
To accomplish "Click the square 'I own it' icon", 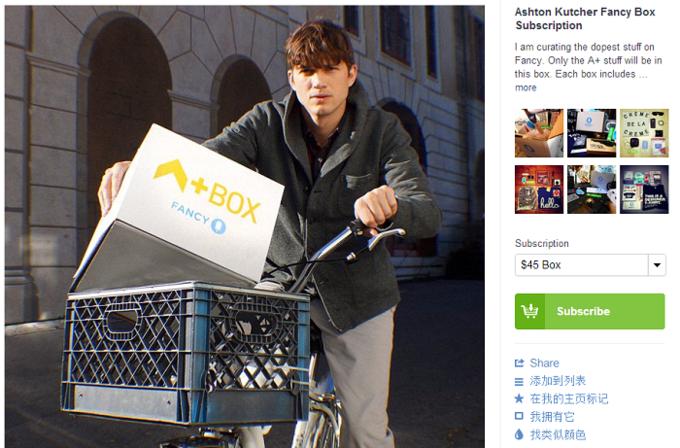I will pos(519,416).
